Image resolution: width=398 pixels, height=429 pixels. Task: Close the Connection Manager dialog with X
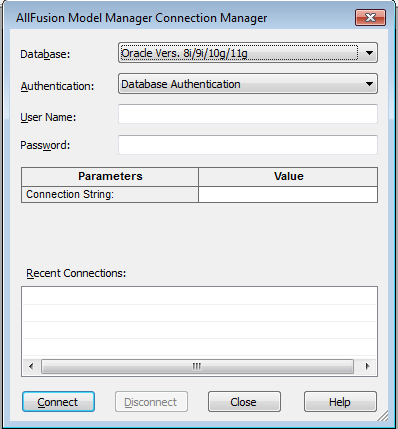pyautogui.click(x=370, y=17)
